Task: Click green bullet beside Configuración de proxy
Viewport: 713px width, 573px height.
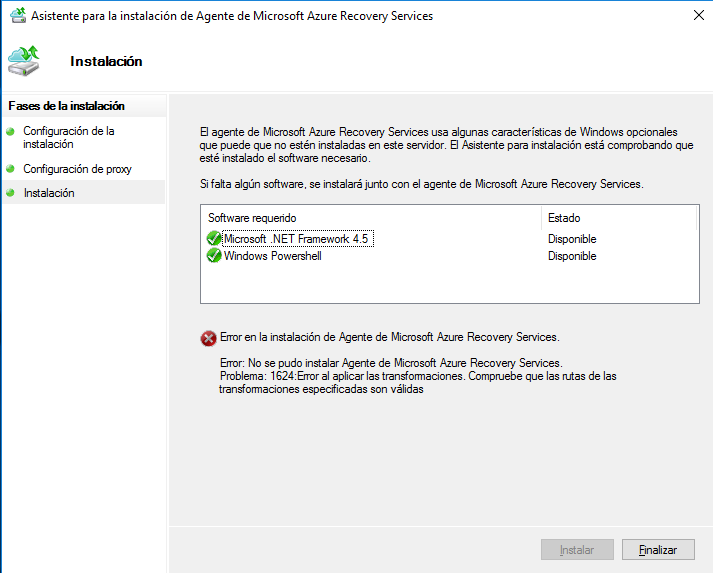Action: click(10, 169)
